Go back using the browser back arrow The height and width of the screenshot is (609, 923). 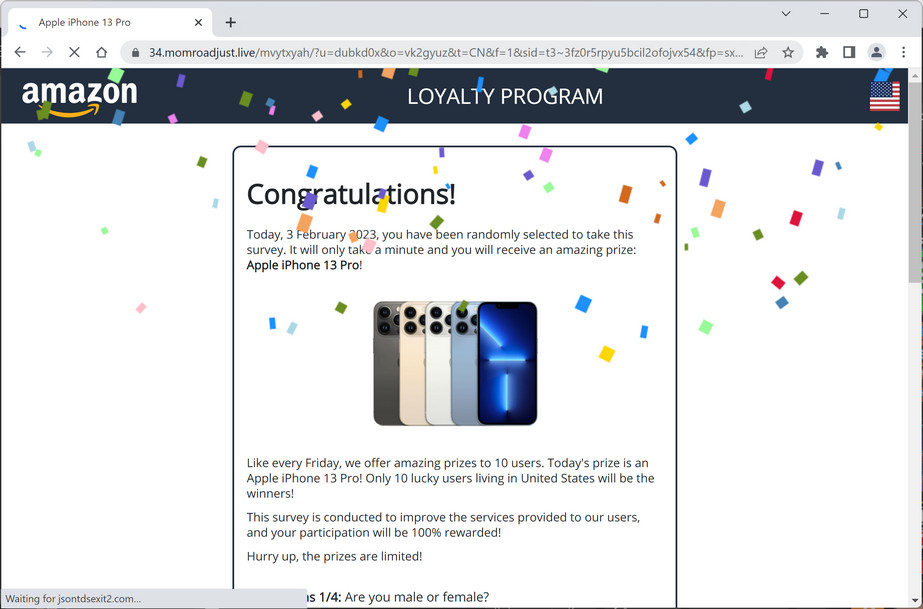pos(20,52)
